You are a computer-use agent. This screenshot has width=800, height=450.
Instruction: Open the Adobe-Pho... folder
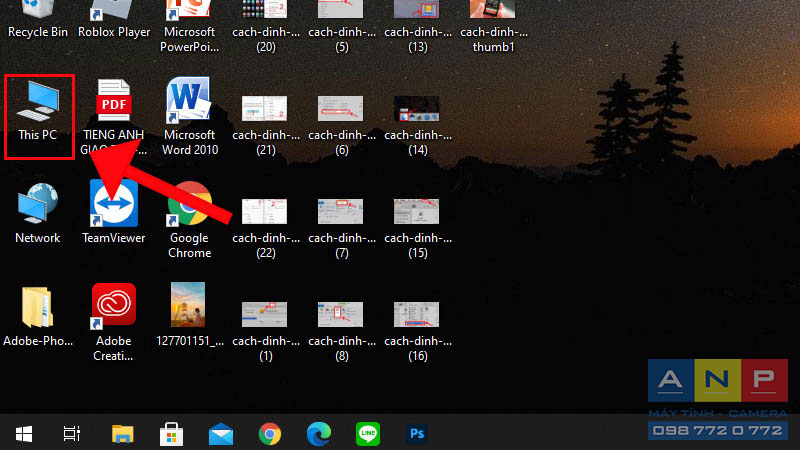point(38,317)
